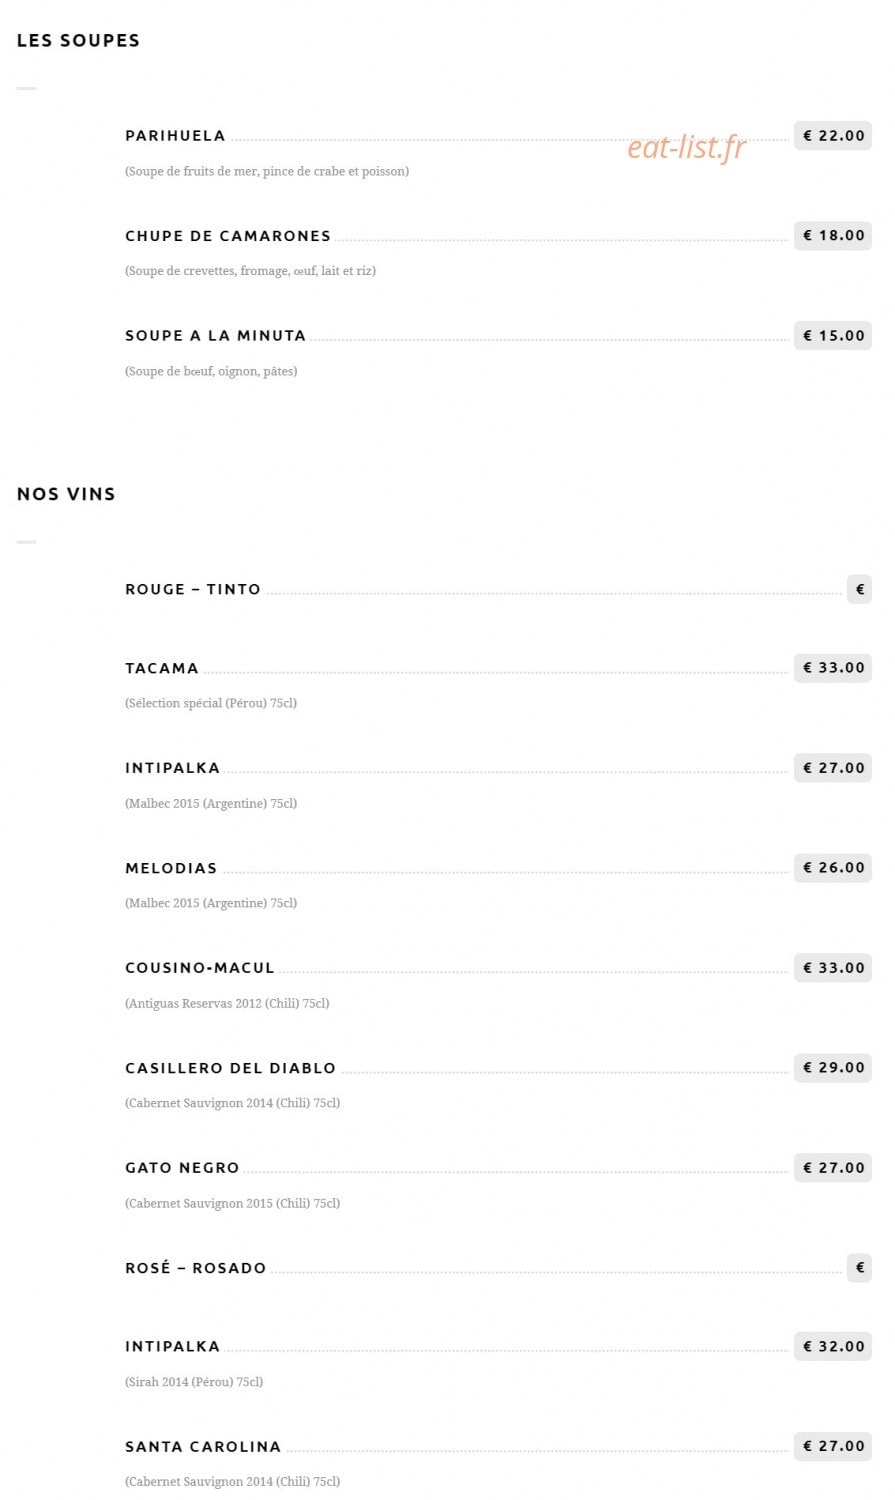
Task: Click the Parihuela description text
Action: [x=267, y=172]
